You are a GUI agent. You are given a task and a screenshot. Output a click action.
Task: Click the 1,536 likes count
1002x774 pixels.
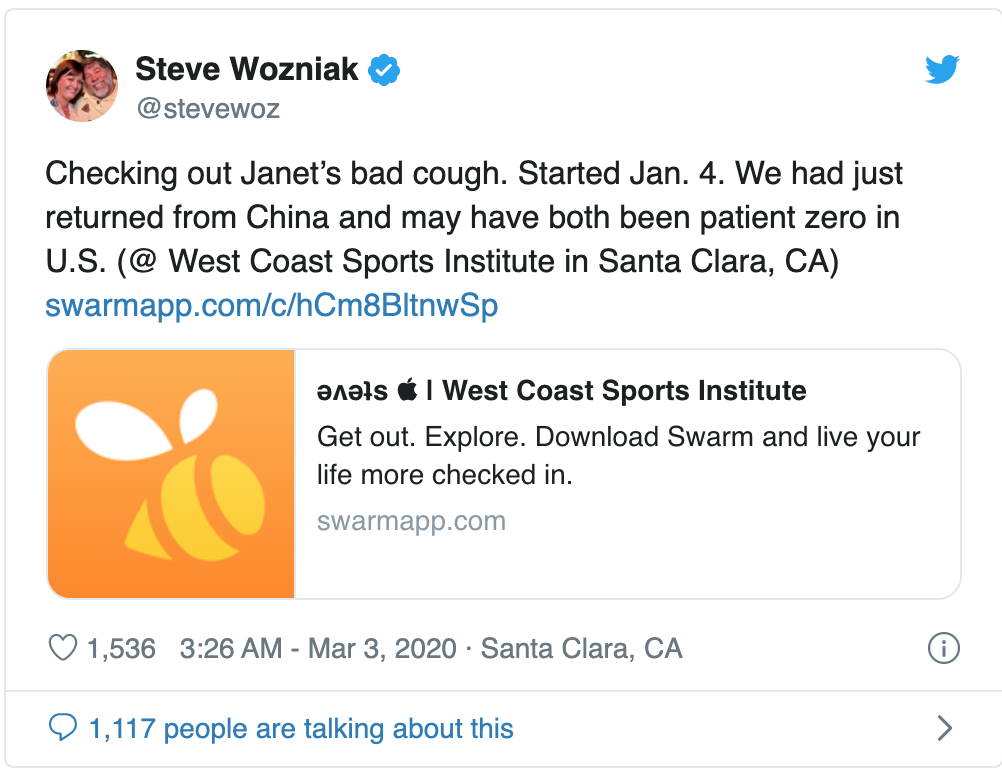[121, 649]
